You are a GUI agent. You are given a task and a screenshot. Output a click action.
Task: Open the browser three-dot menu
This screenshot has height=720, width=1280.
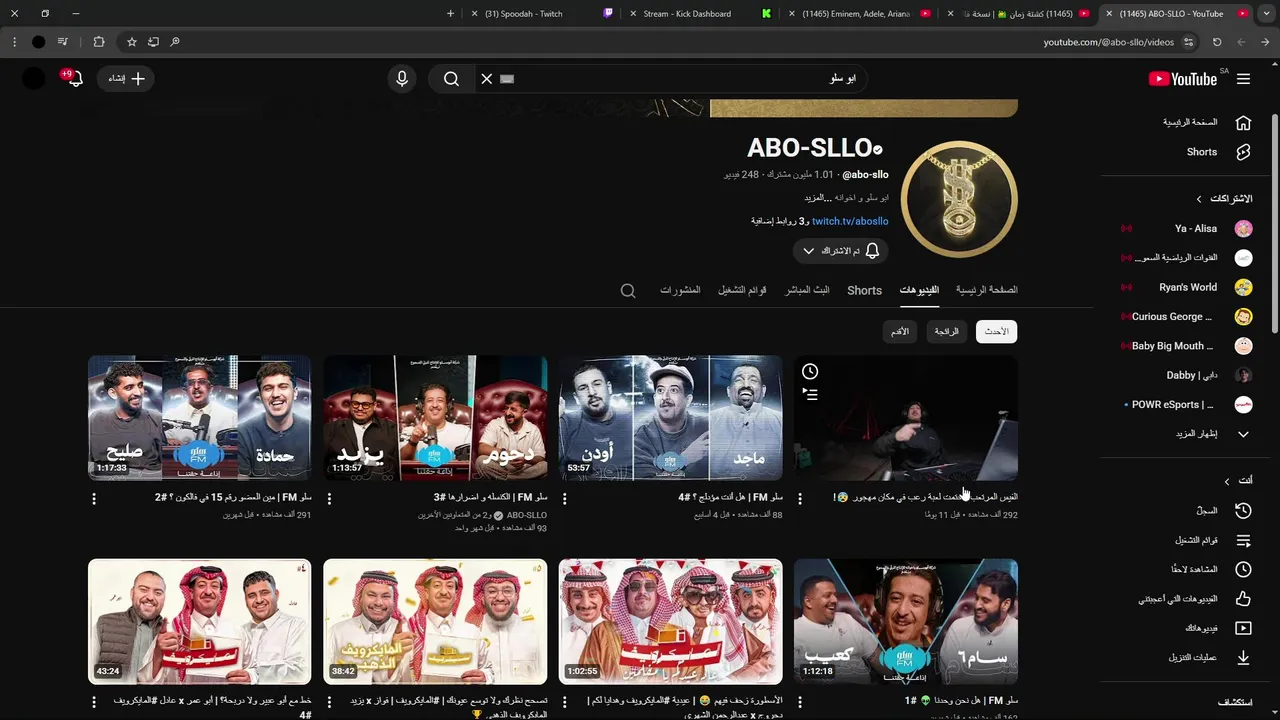(14, 42)
